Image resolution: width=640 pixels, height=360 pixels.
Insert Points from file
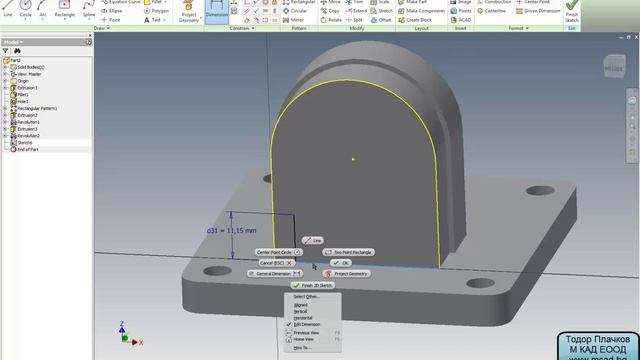(x=461, y=11)
